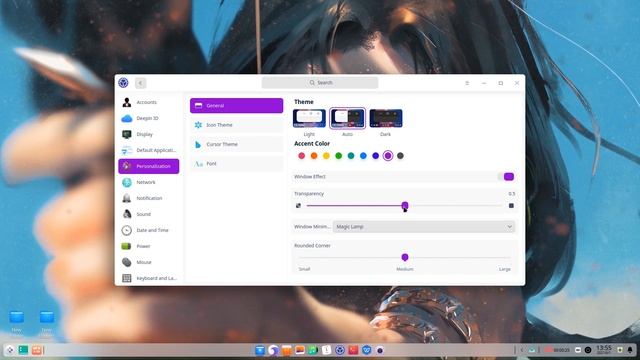Go back using the back arrow button
Viewport: 640px width, 360px height.
(140, 83)
